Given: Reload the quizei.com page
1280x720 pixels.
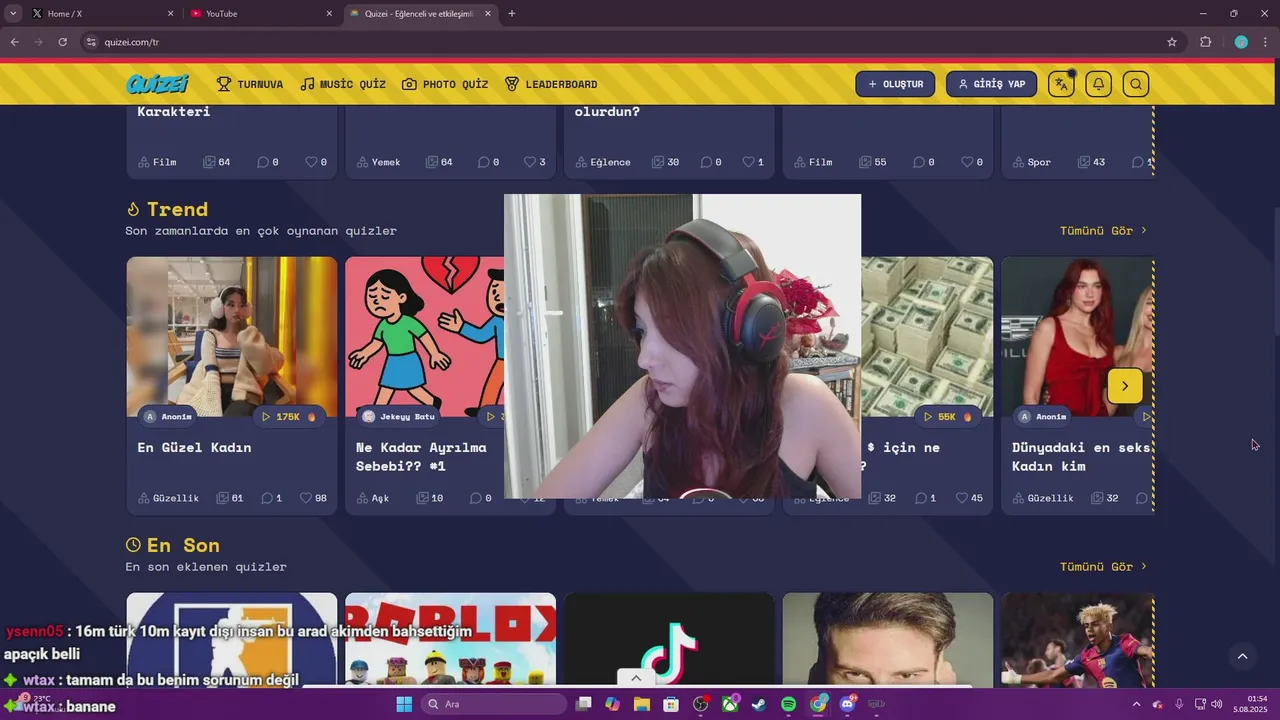Looking at the screenshot, I should pyautogui.click(x=62, y=42).
